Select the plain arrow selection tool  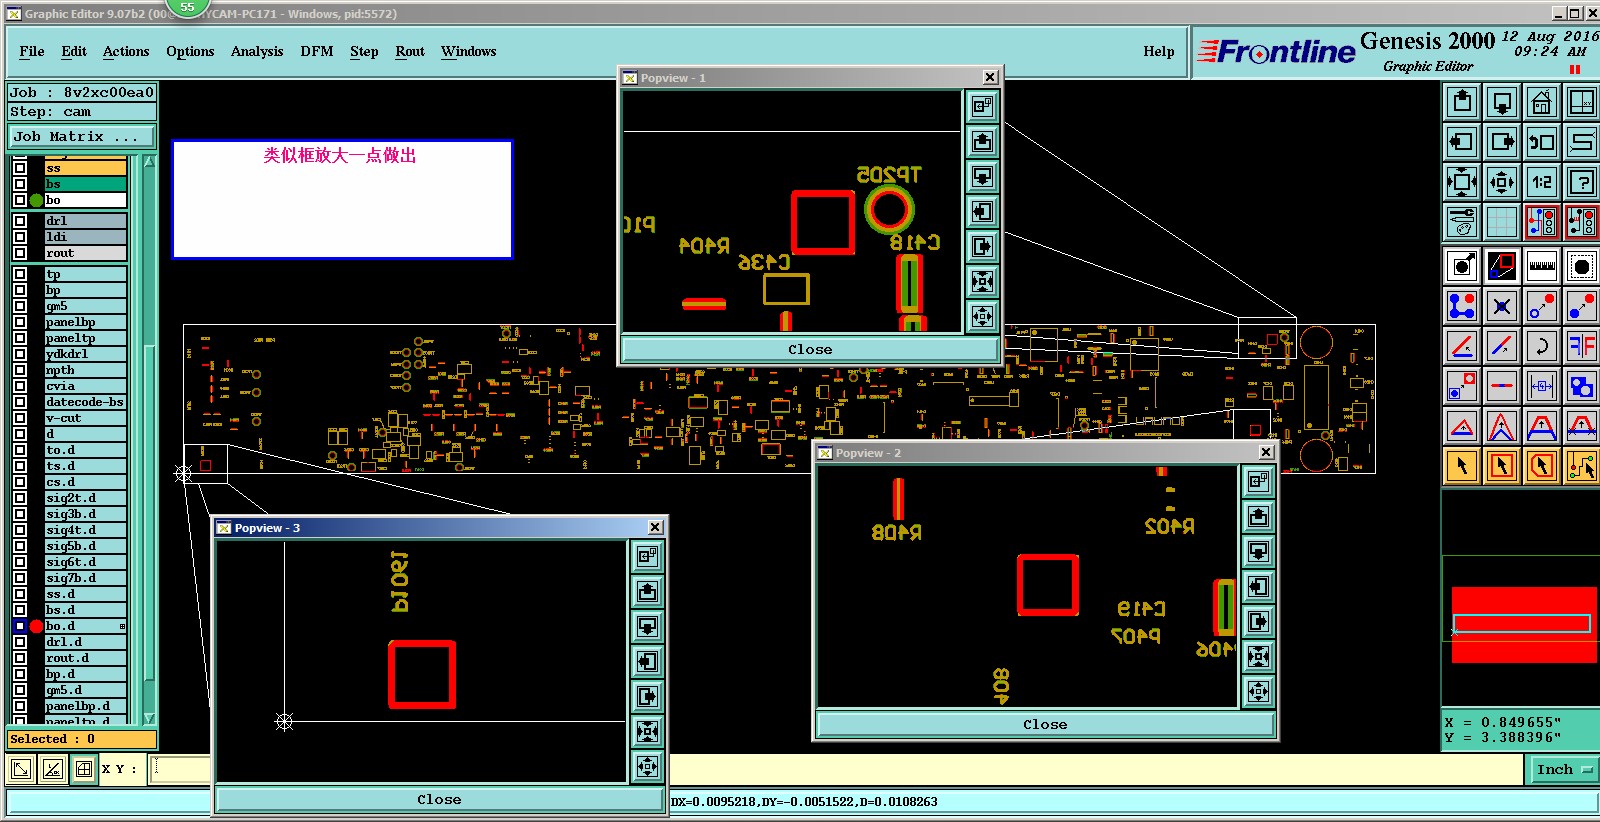point(1462,466)
